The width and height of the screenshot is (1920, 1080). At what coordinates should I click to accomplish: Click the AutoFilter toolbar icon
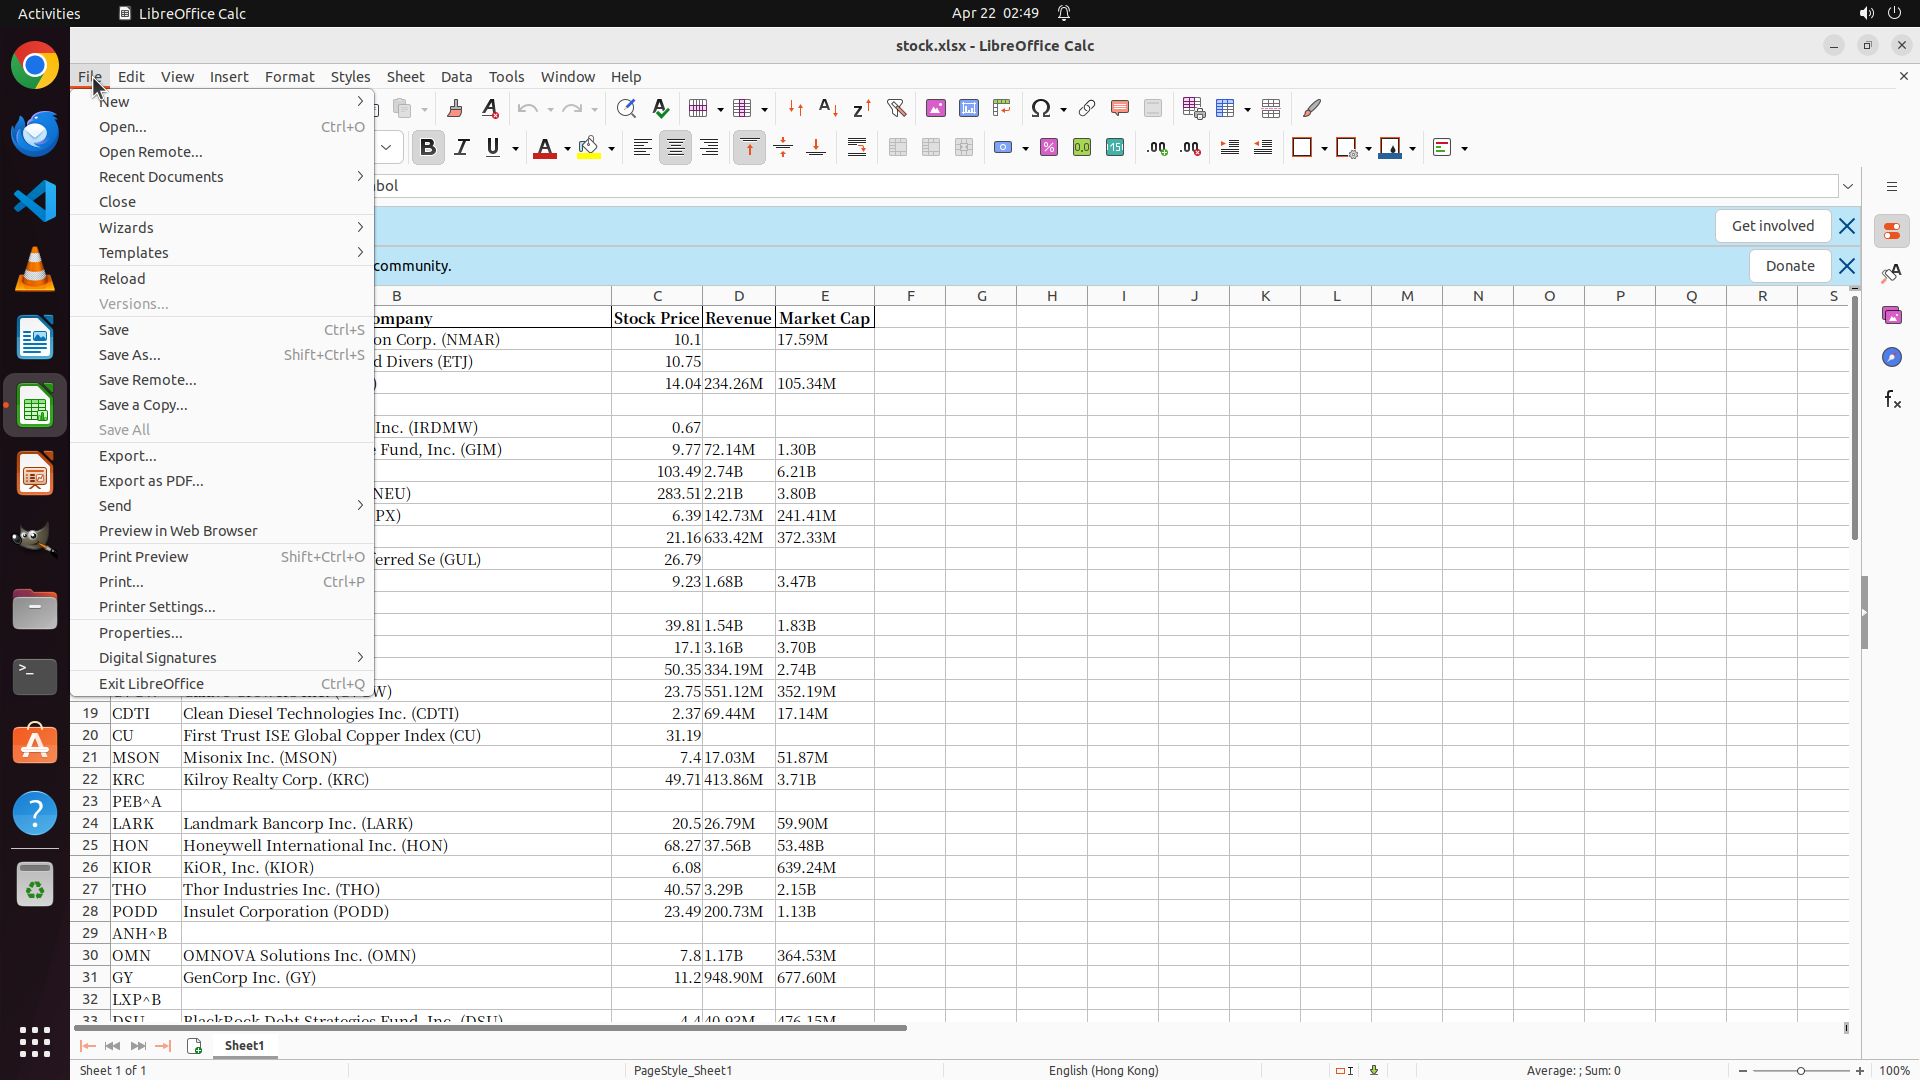[896, 108]
